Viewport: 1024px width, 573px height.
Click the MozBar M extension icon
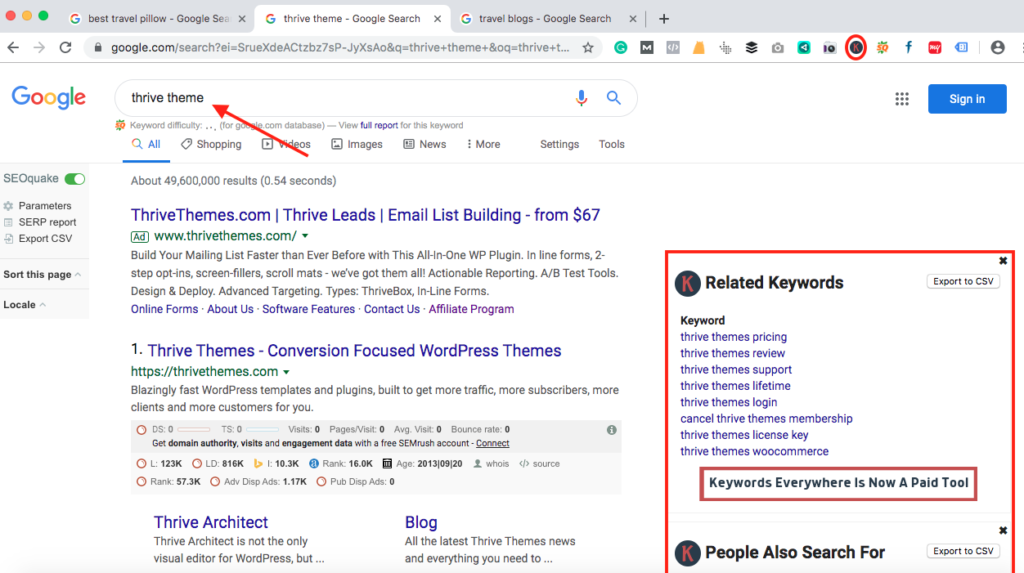coord(647,47)
